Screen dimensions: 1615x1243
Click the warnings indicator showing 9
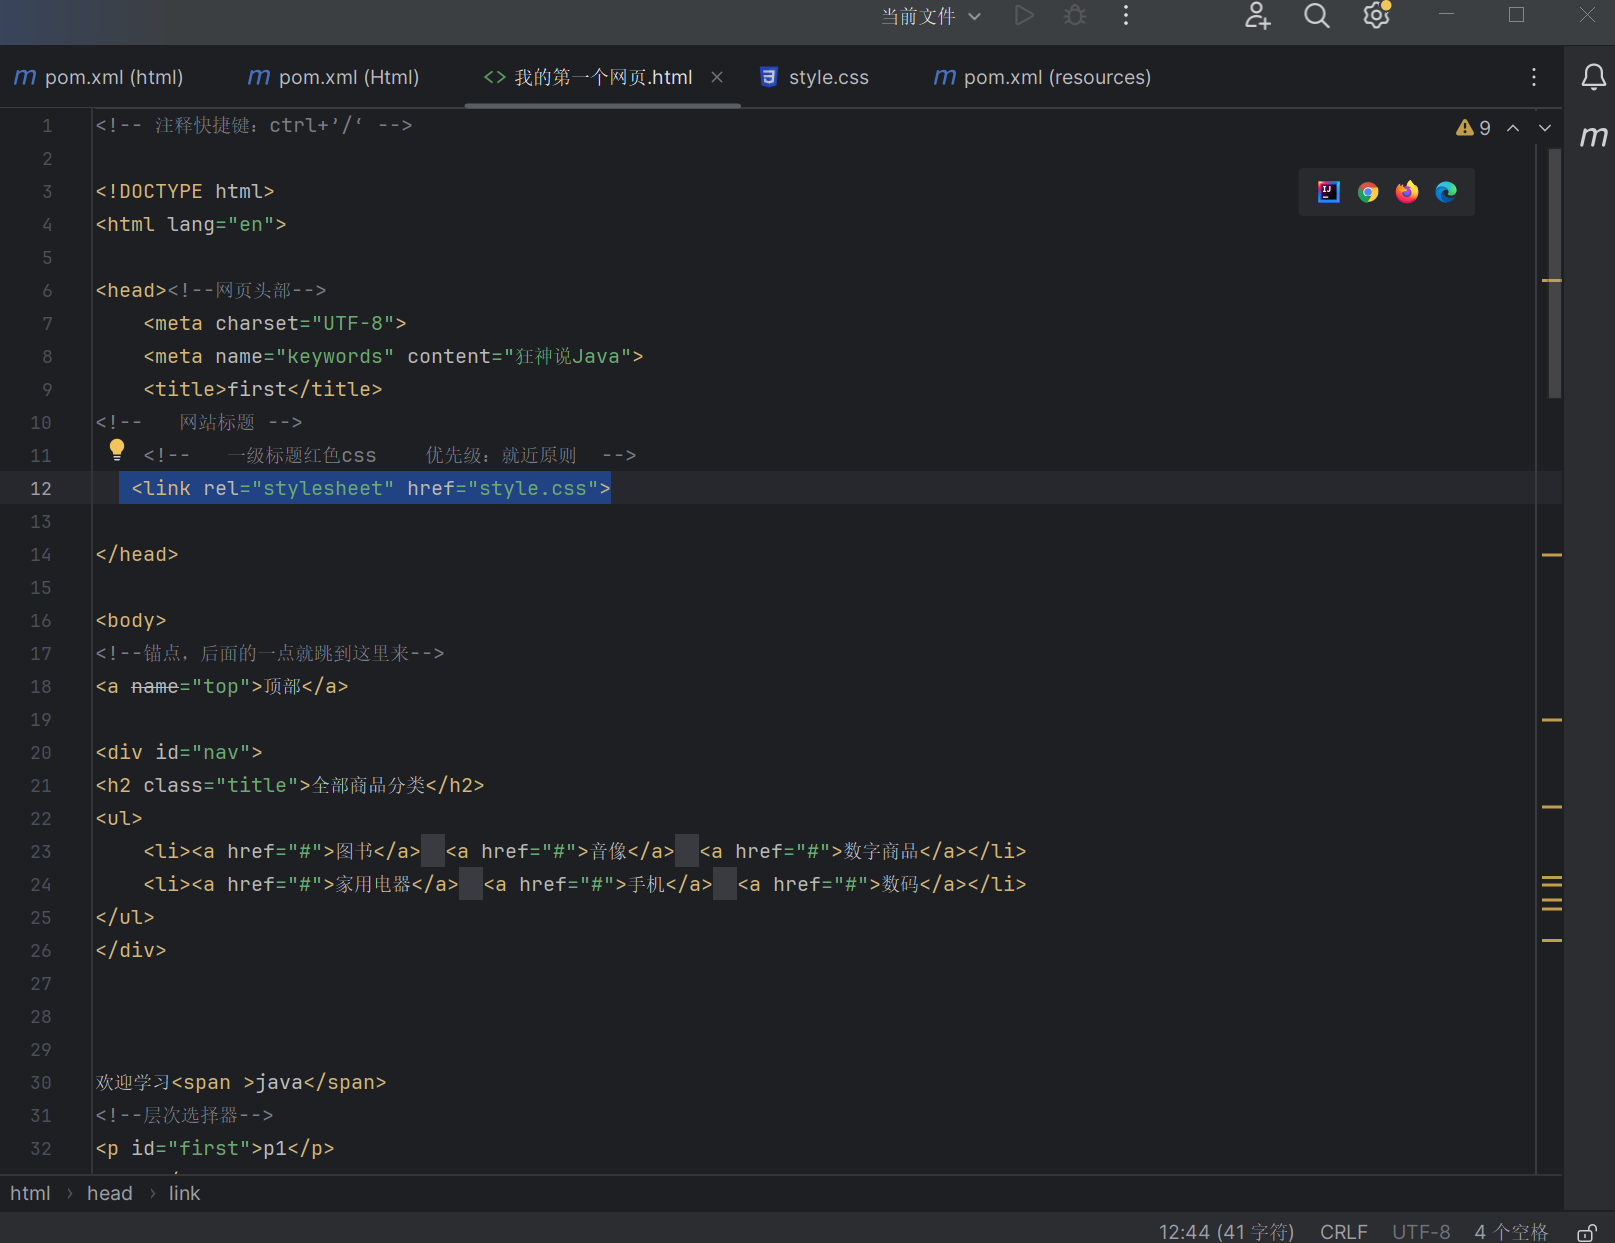click(x=1473, y=128)
